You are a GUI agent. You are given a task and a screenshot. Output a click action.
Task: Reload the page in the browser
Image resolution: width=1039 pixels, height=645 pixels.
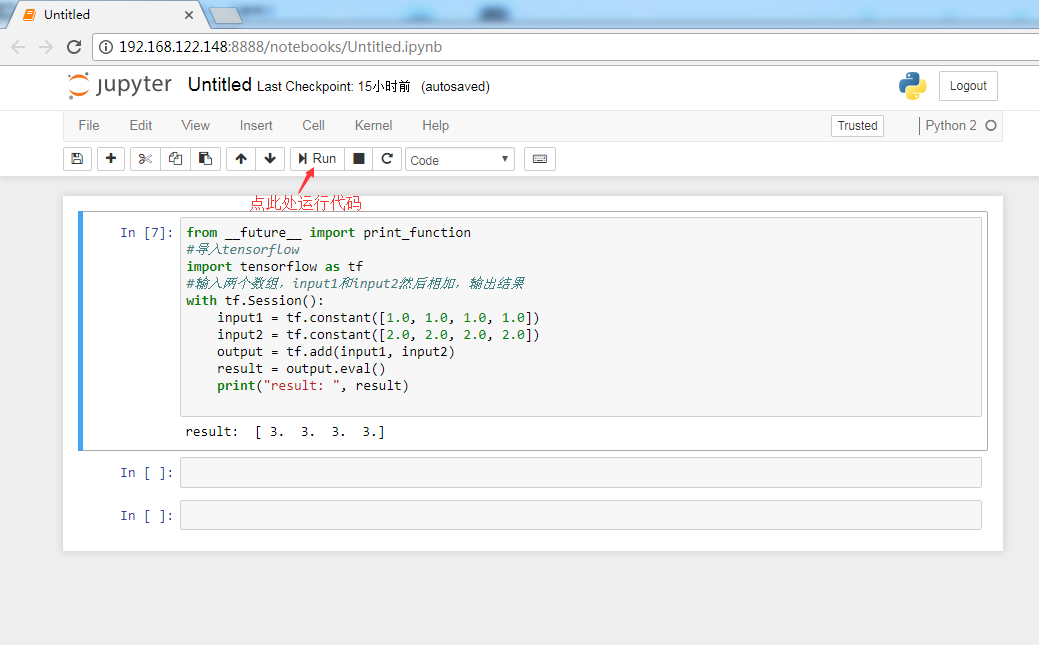point(74,47)
